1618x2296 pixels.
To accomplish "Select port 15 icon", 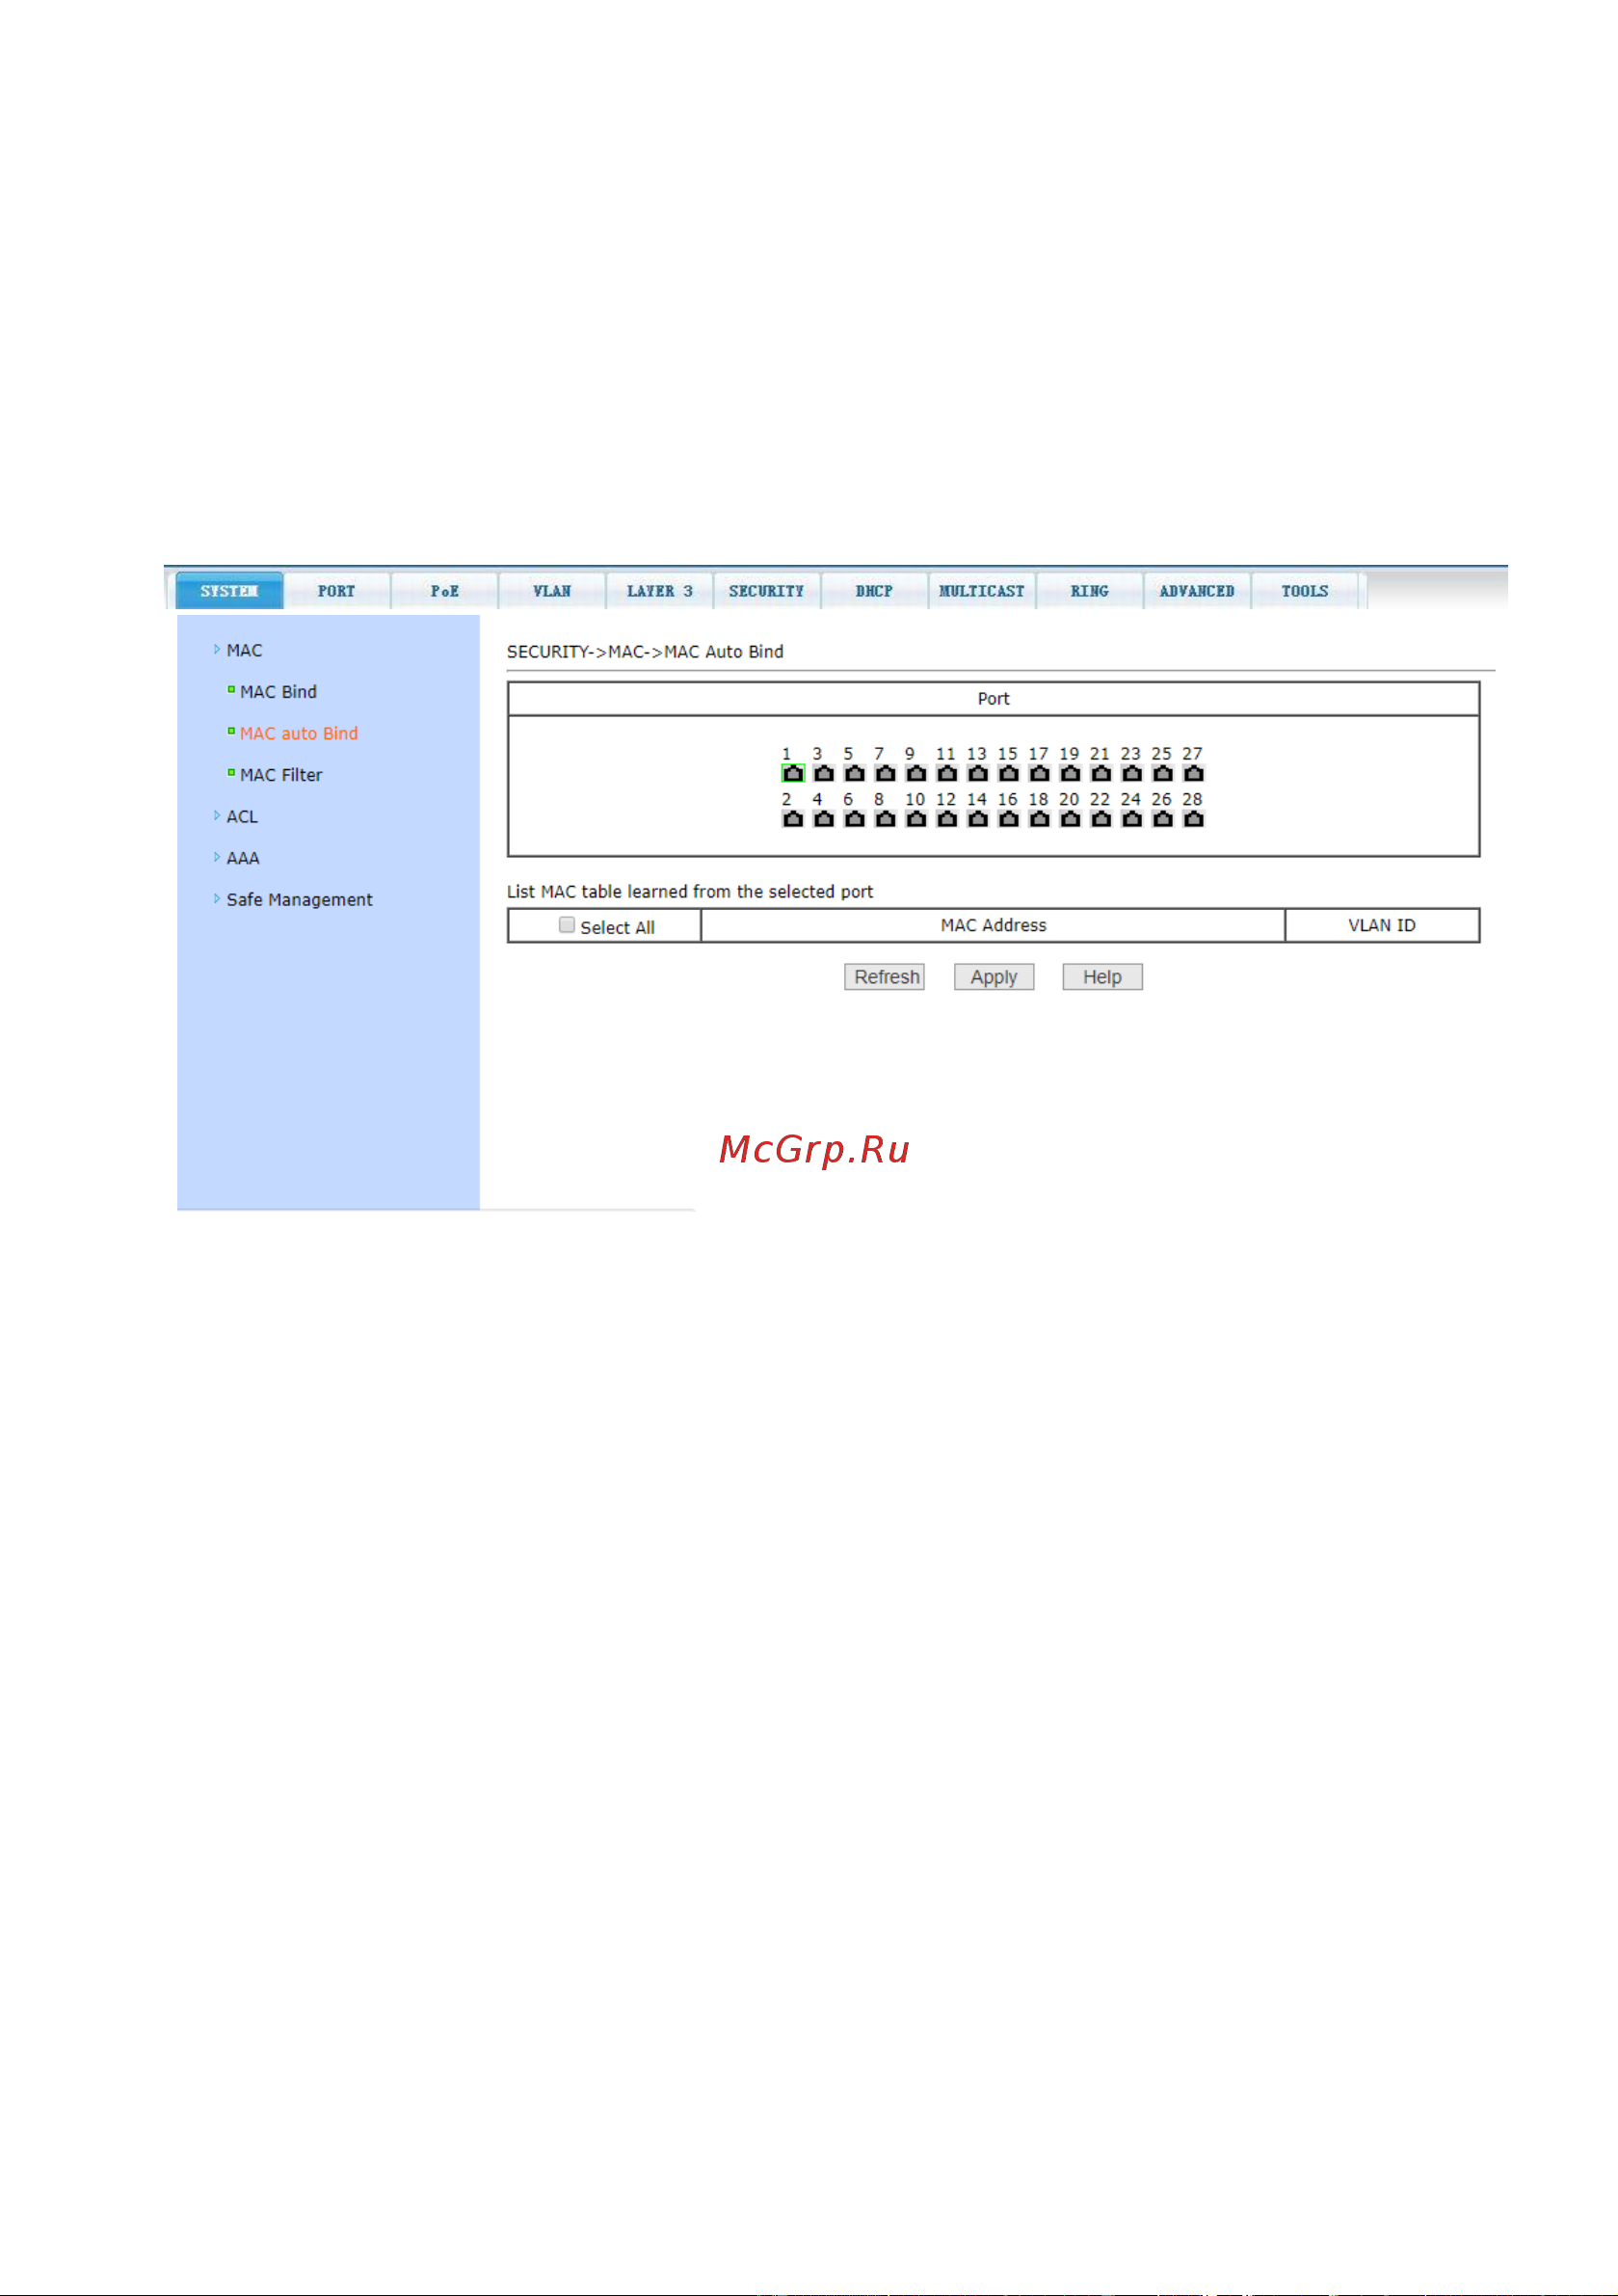I will [x=1009, y=773].
